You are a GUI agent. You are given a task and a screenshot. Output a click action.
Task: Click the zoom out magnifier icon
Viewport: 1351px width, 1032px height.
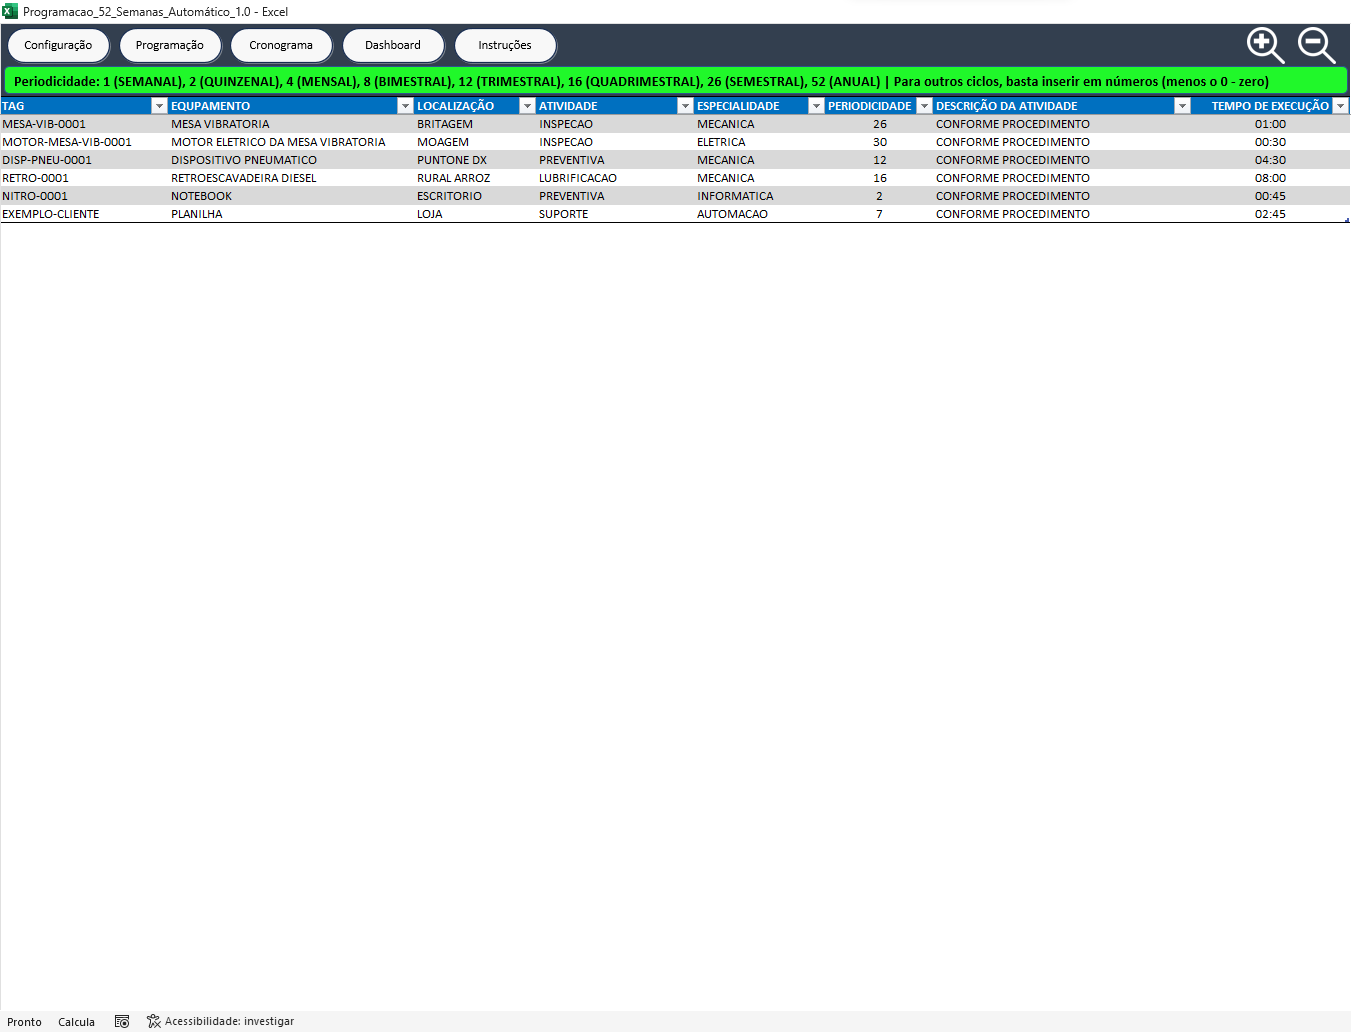point(1316,45)
